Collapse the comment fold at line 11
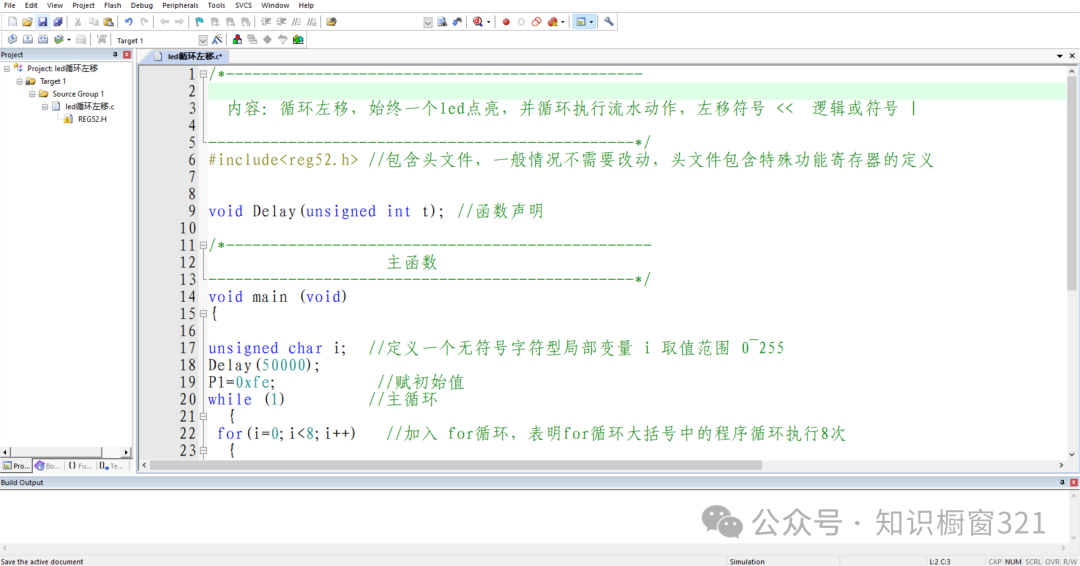Viewport: 1080px width, 566px height. [203, 245]
